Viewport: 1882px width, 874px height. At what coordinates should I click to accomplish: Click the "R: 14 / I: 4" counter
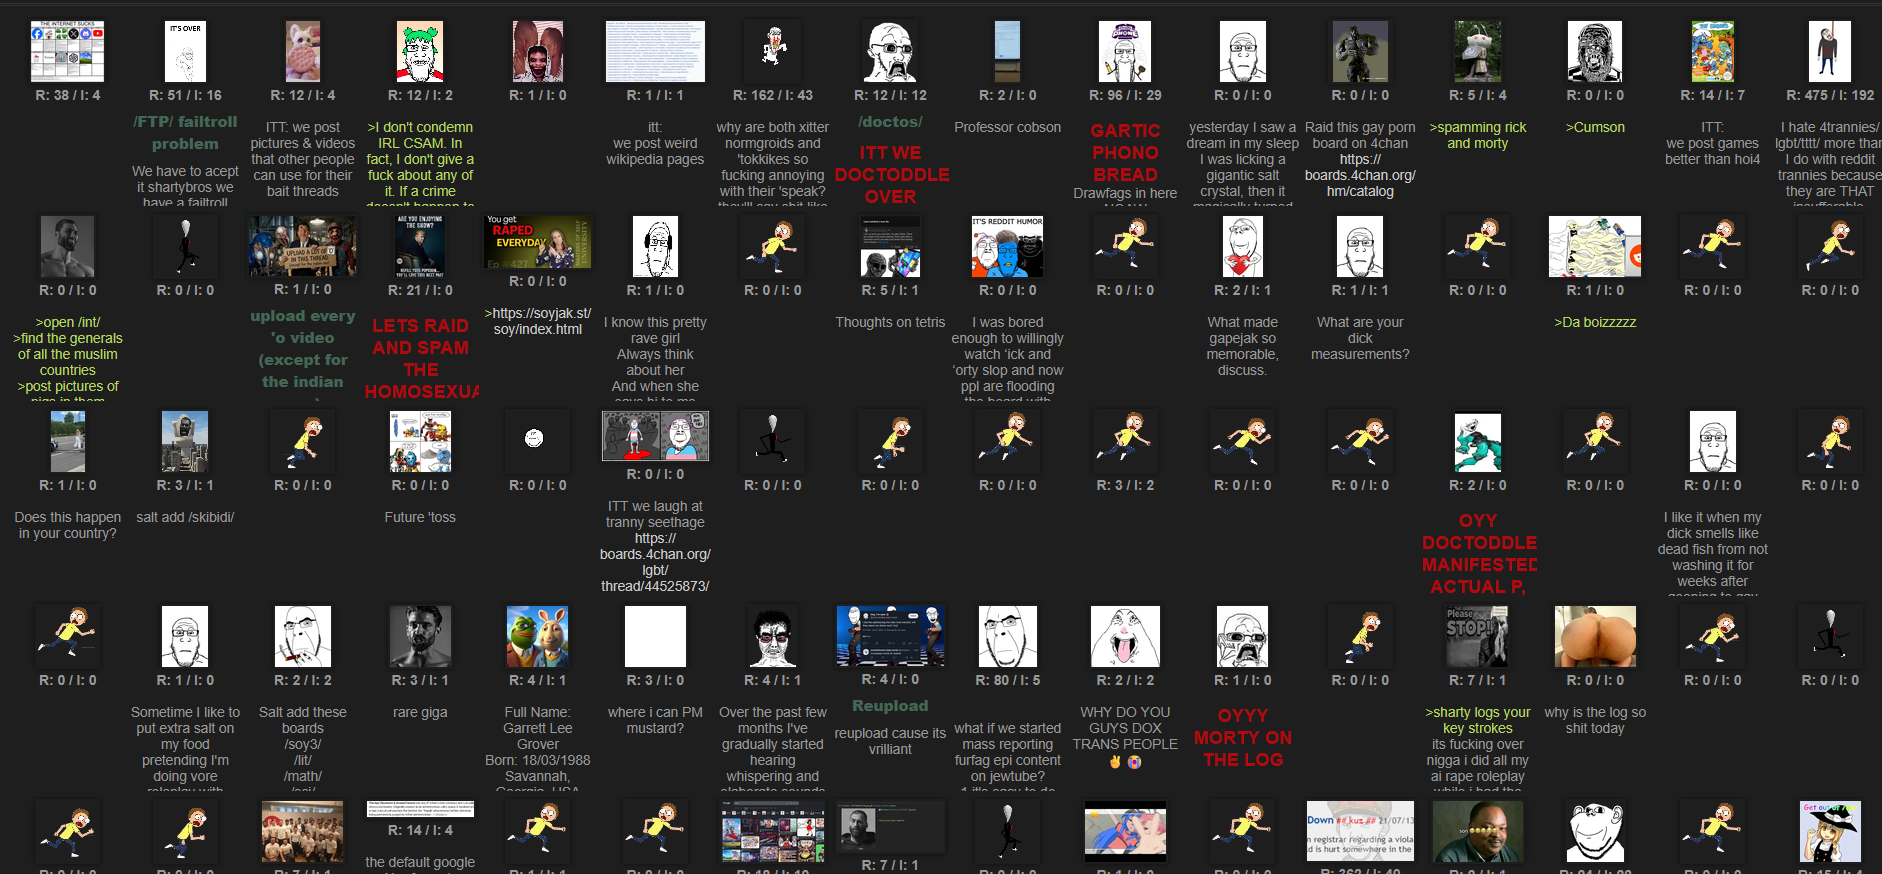420,830
